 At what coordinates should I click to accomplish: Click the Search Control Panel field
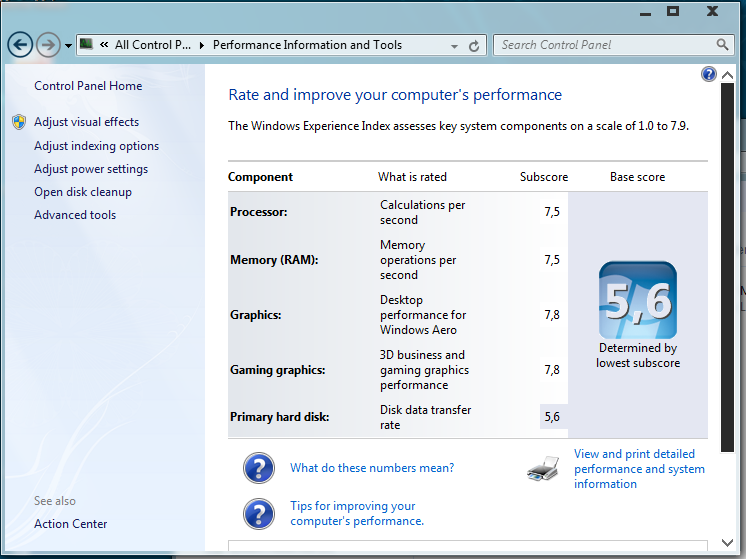[x=614, y=45]
